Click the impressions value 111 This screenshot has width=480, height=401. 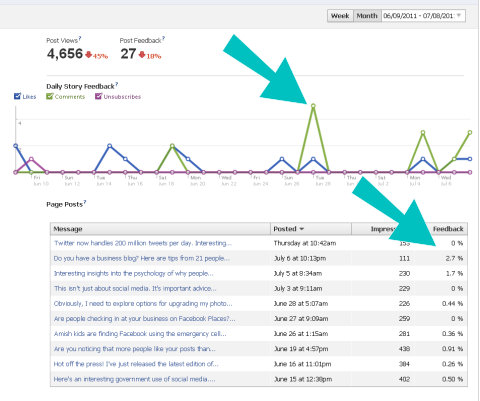click(404, 258)
